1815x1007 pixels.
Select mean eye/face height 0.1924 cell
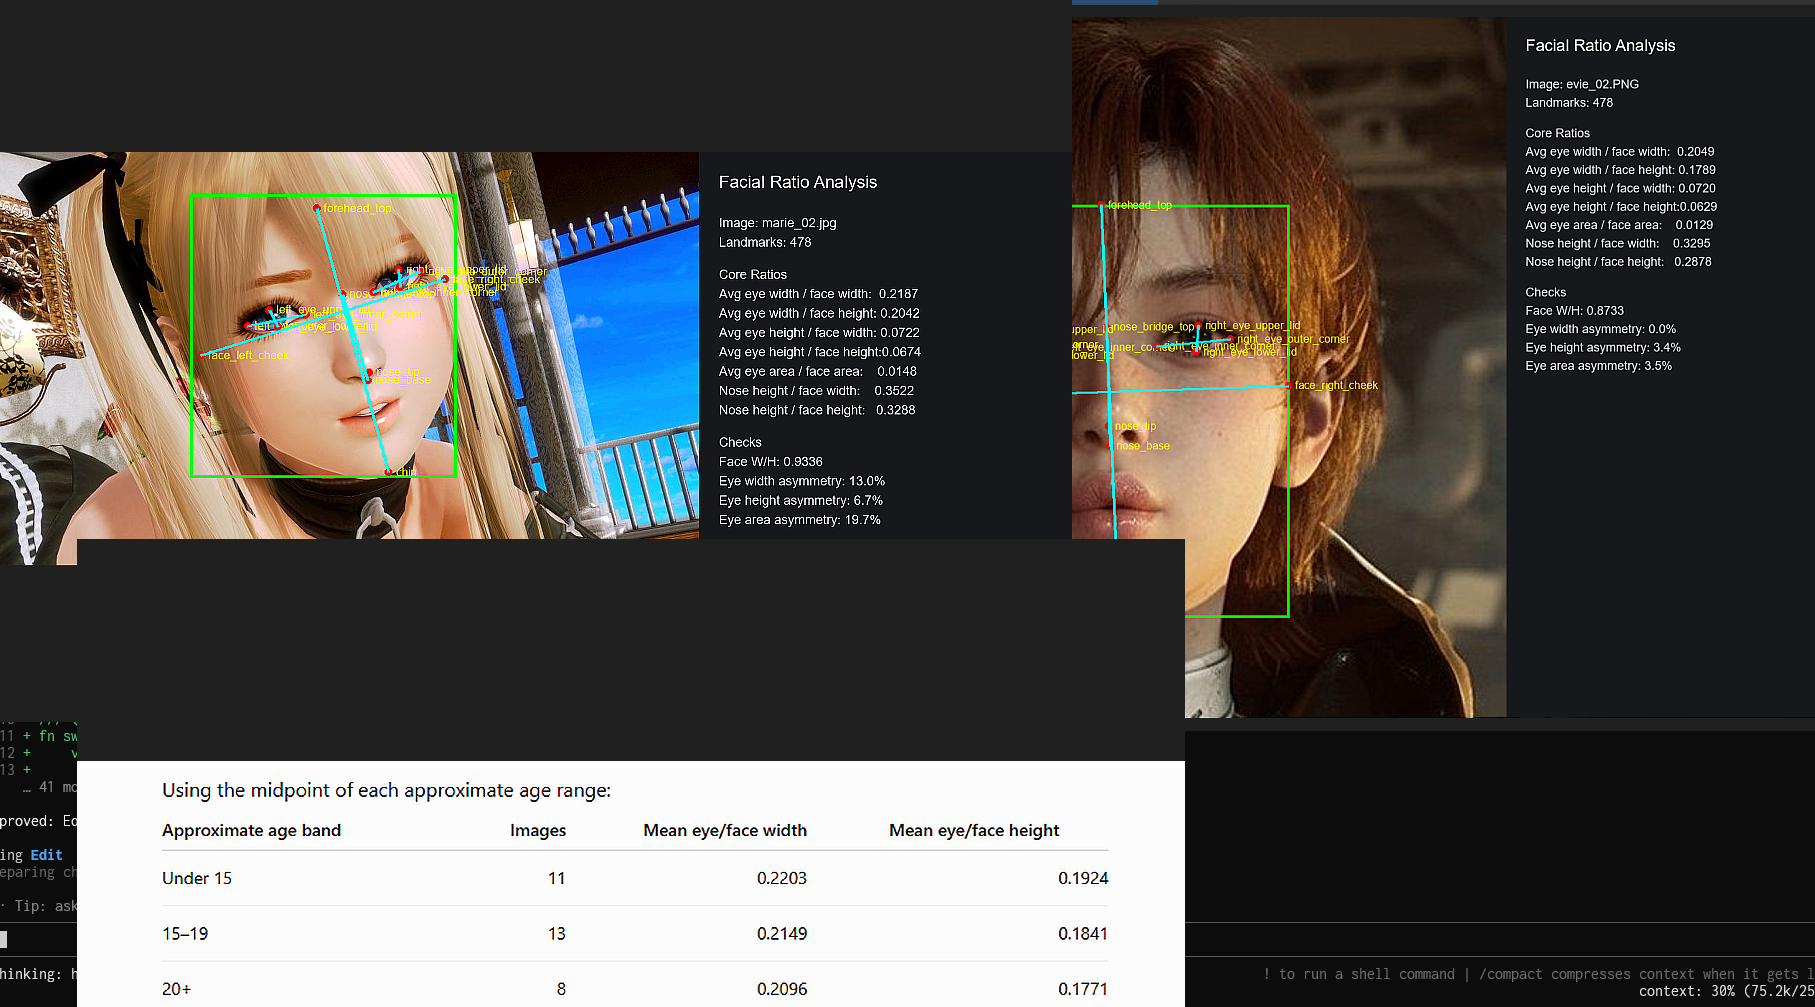1083,878
